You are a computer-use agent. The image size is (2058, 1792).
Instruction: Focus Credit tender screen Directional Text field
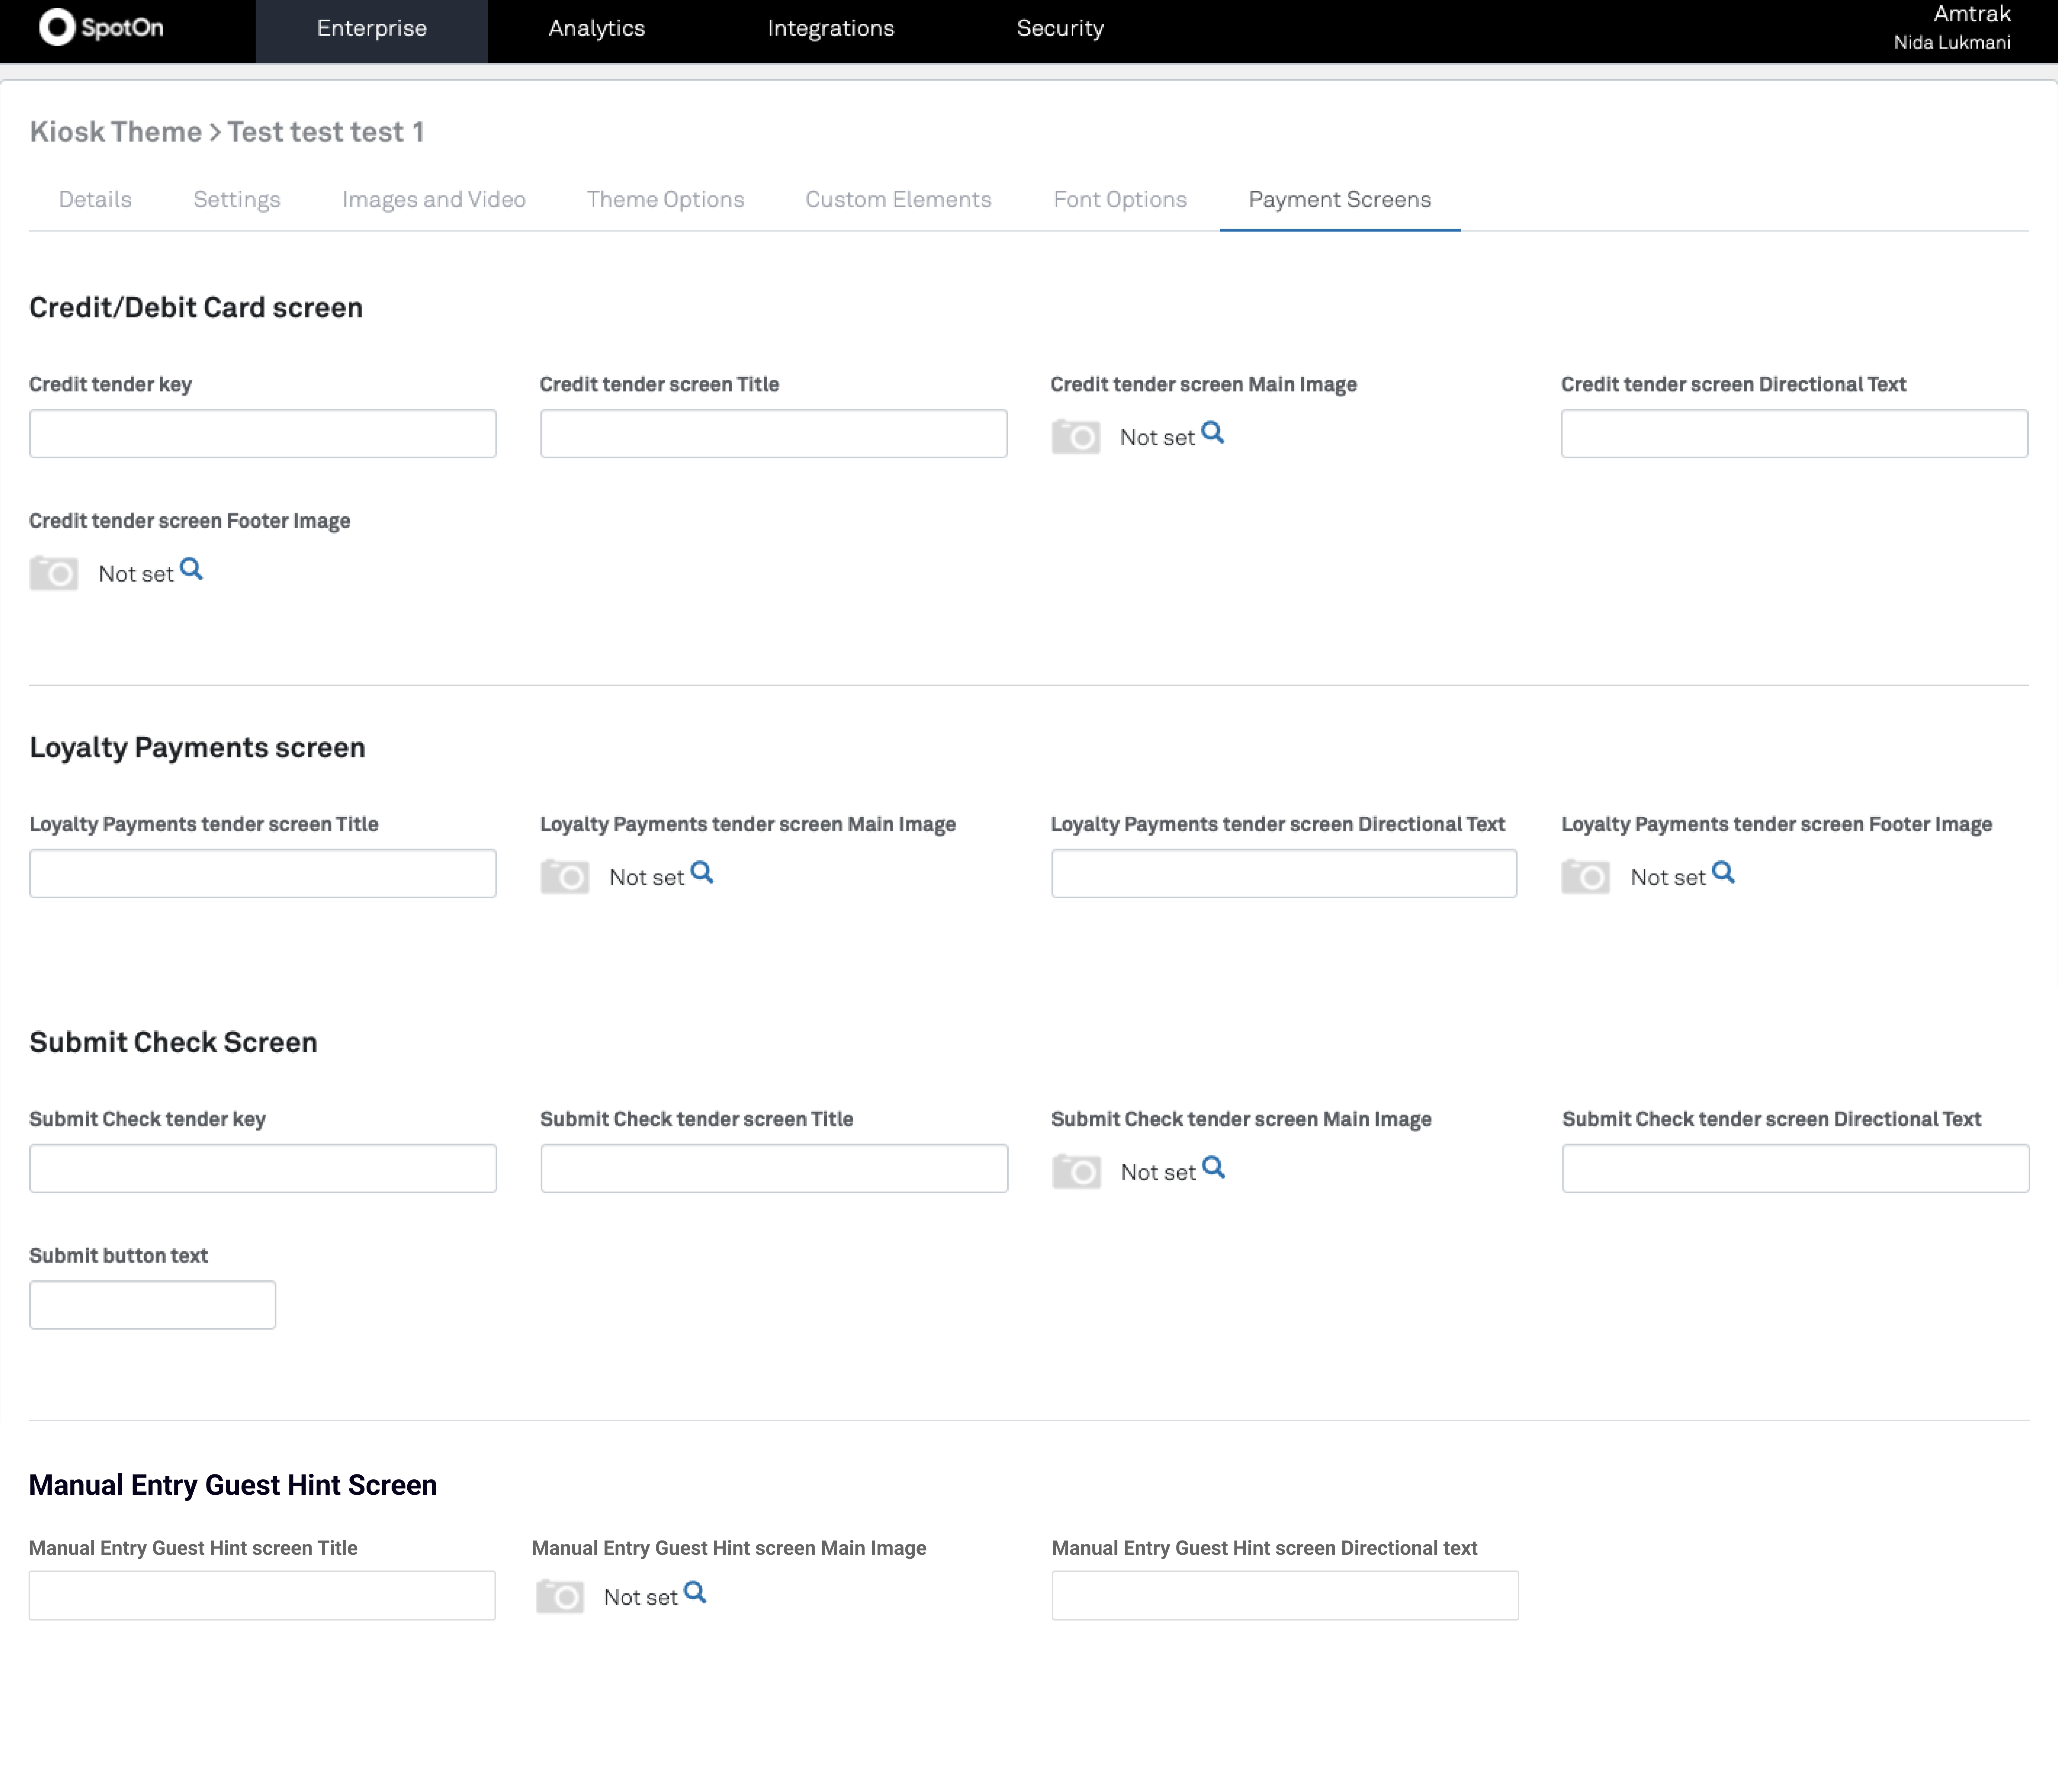[x=1795, y=434]
